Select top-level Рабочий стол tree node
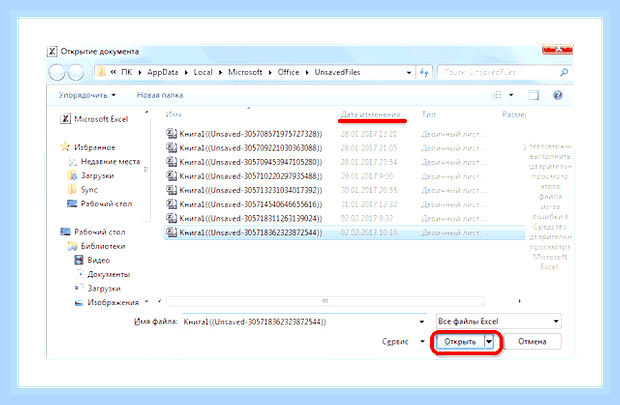 click(93, 232)
